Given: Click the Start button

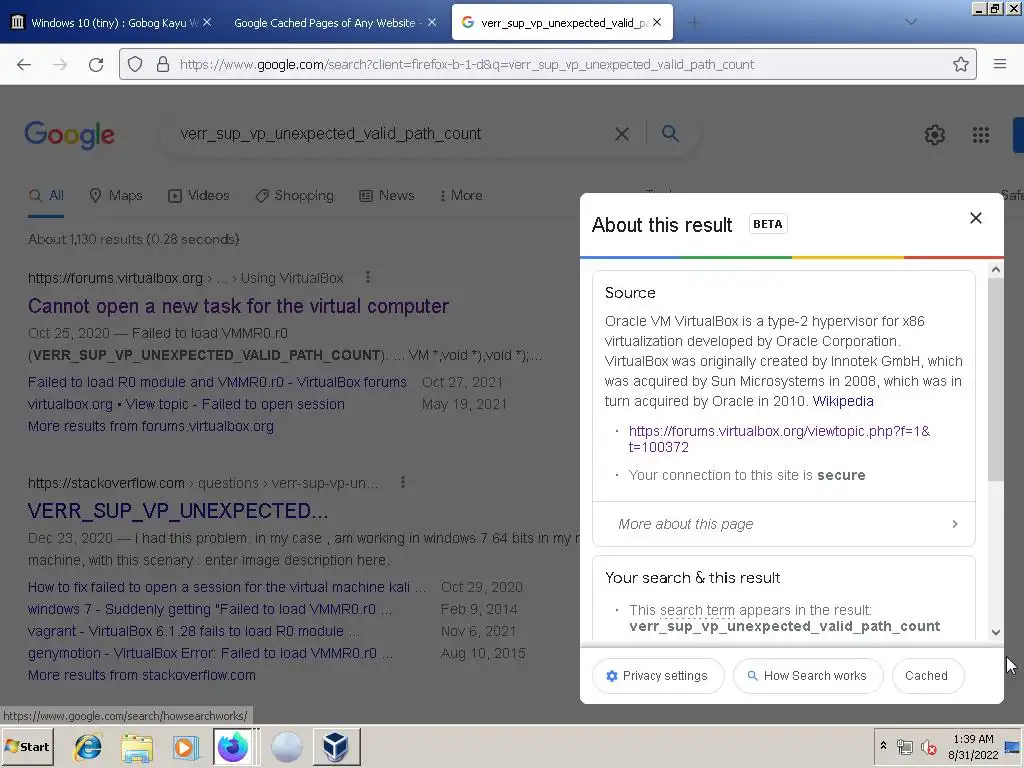Looking at the screenshot, I should [27, 747].
